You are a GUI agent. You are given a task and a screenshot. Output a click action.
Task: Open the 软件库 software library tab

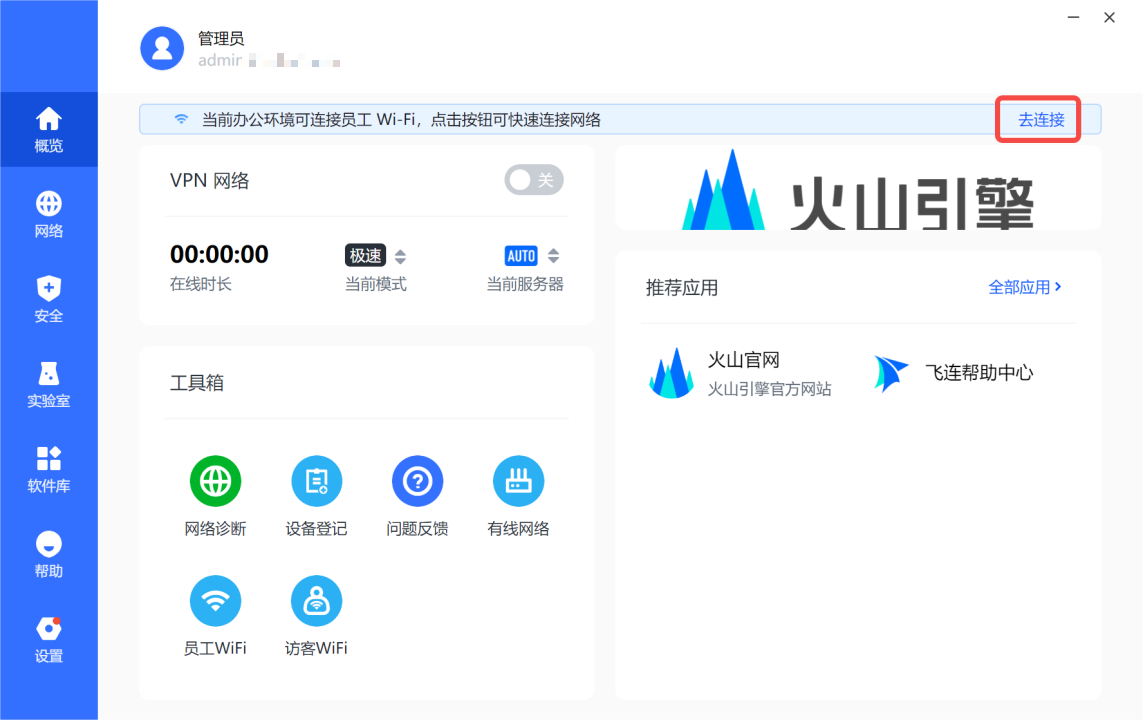(x=49, y=470)
